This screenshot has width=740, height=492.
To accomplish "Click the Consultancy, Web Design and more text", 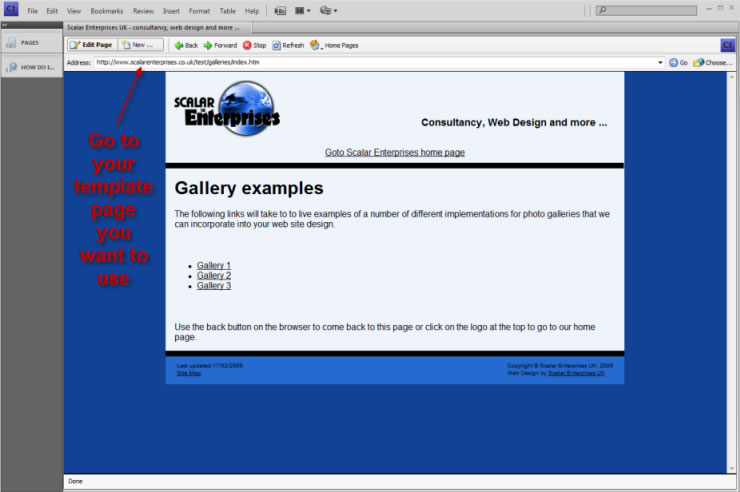I will (x=514, y=123).
